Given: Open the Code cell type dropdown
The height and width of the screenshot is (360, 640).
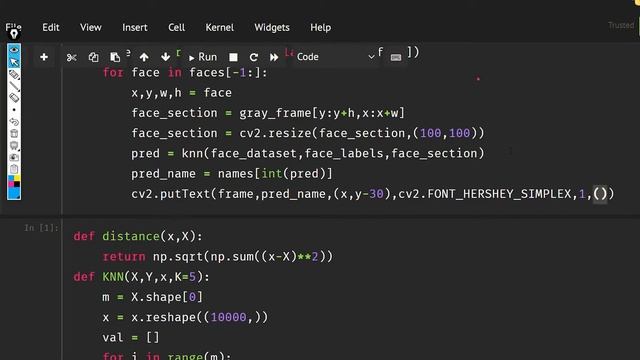Looking at the screenshot, I should tap(335, 57).
